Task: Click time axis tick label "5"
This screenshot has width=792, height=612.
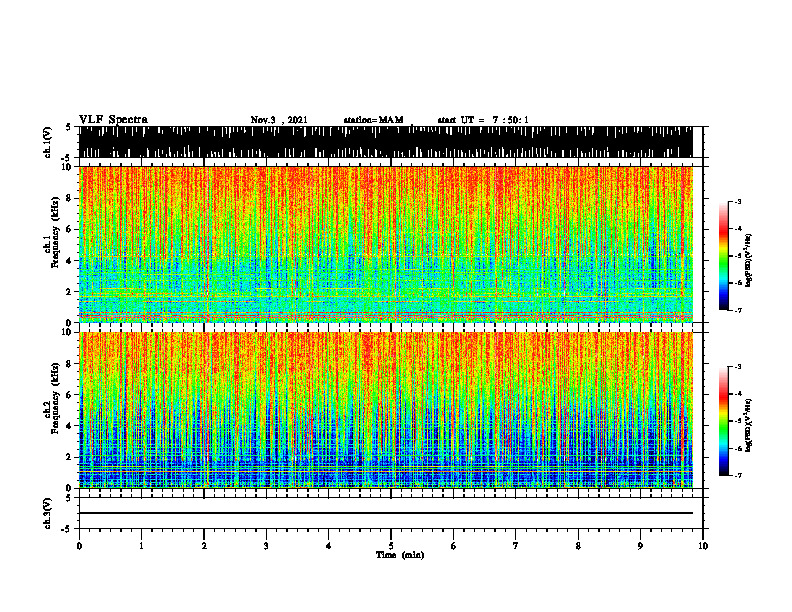Action: click(391, 546)
